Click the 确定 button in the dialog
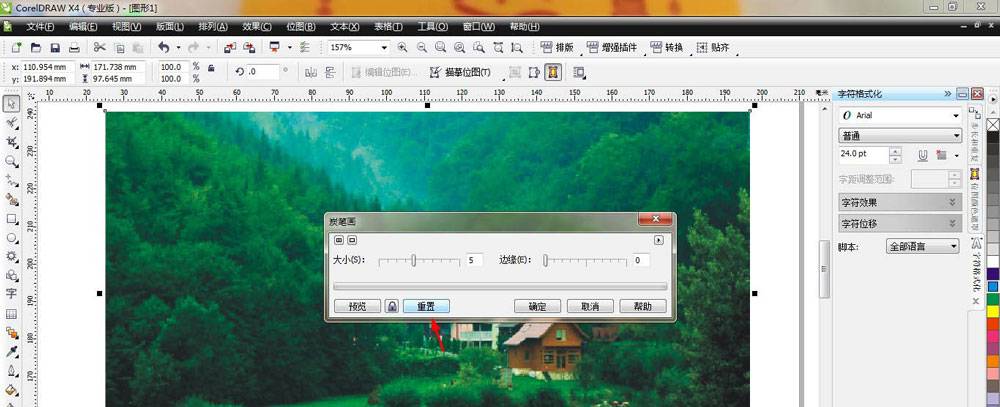The image size is (1000, 407). (537, 306)
